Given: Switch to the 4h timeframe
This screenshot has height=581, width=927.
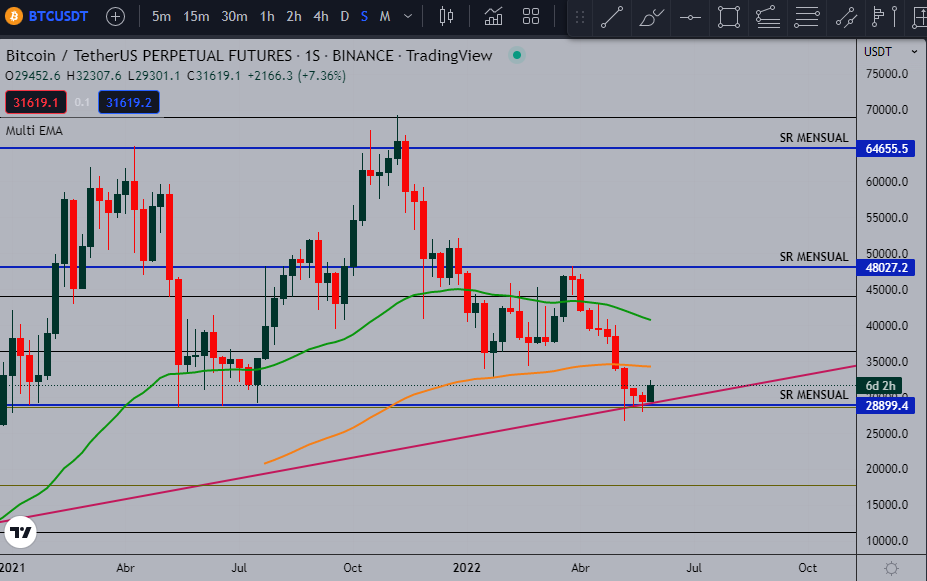Looking at the screenshot, I should [320, 17].
